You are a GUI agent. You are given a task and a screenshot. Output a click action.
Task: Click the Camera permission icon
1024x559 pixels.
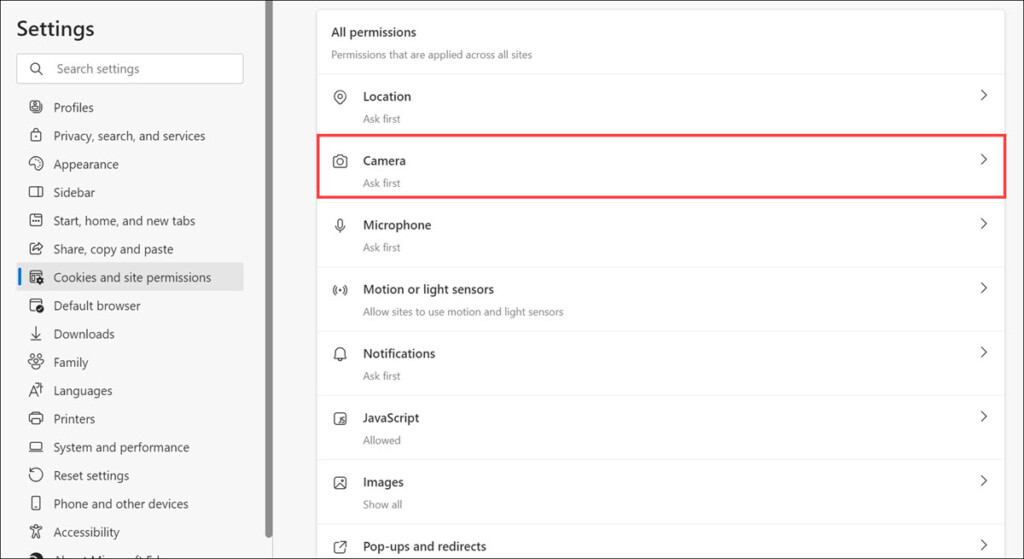(340, 161)
